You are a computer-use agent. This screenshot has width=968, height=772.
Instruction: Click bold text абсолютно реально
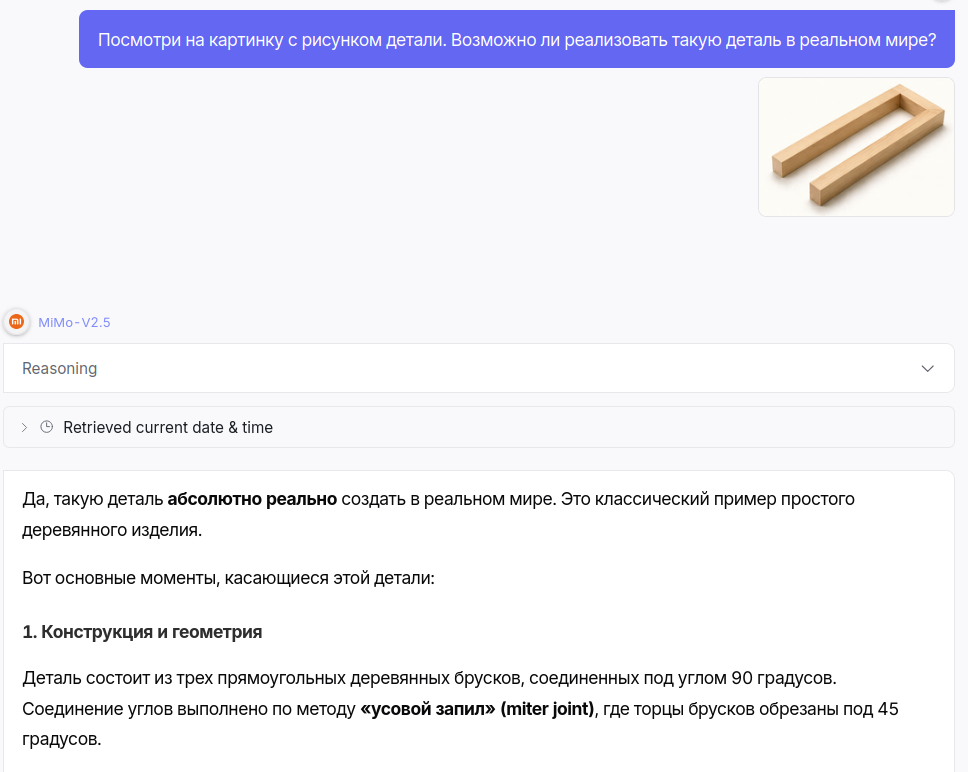point(252,499)
